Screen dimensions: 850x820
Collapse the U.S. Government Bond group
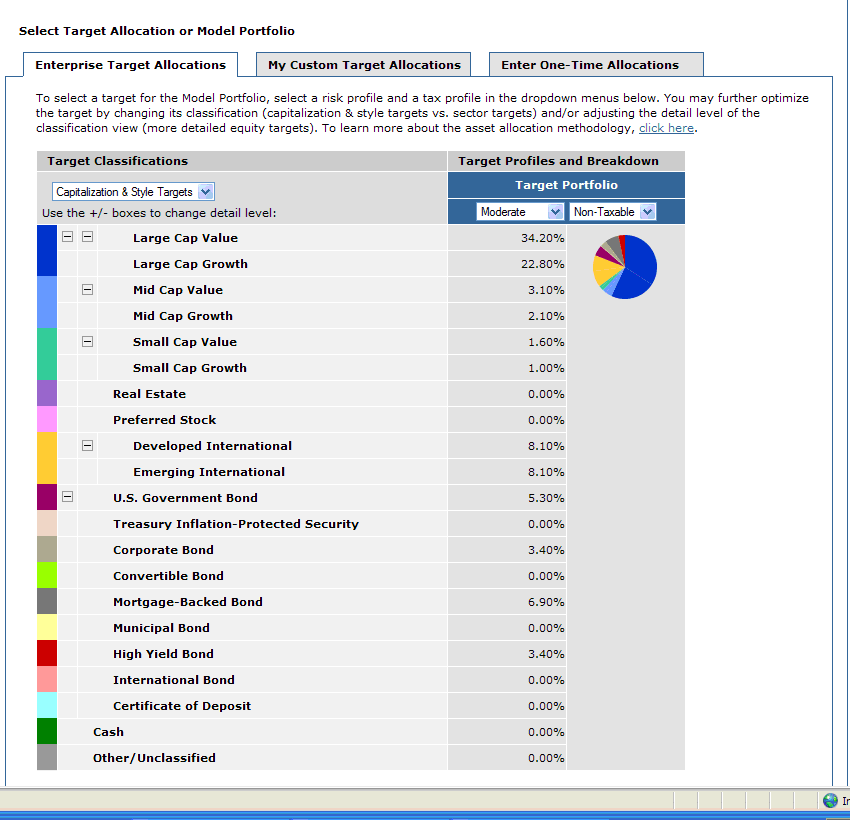pos(67,497)
